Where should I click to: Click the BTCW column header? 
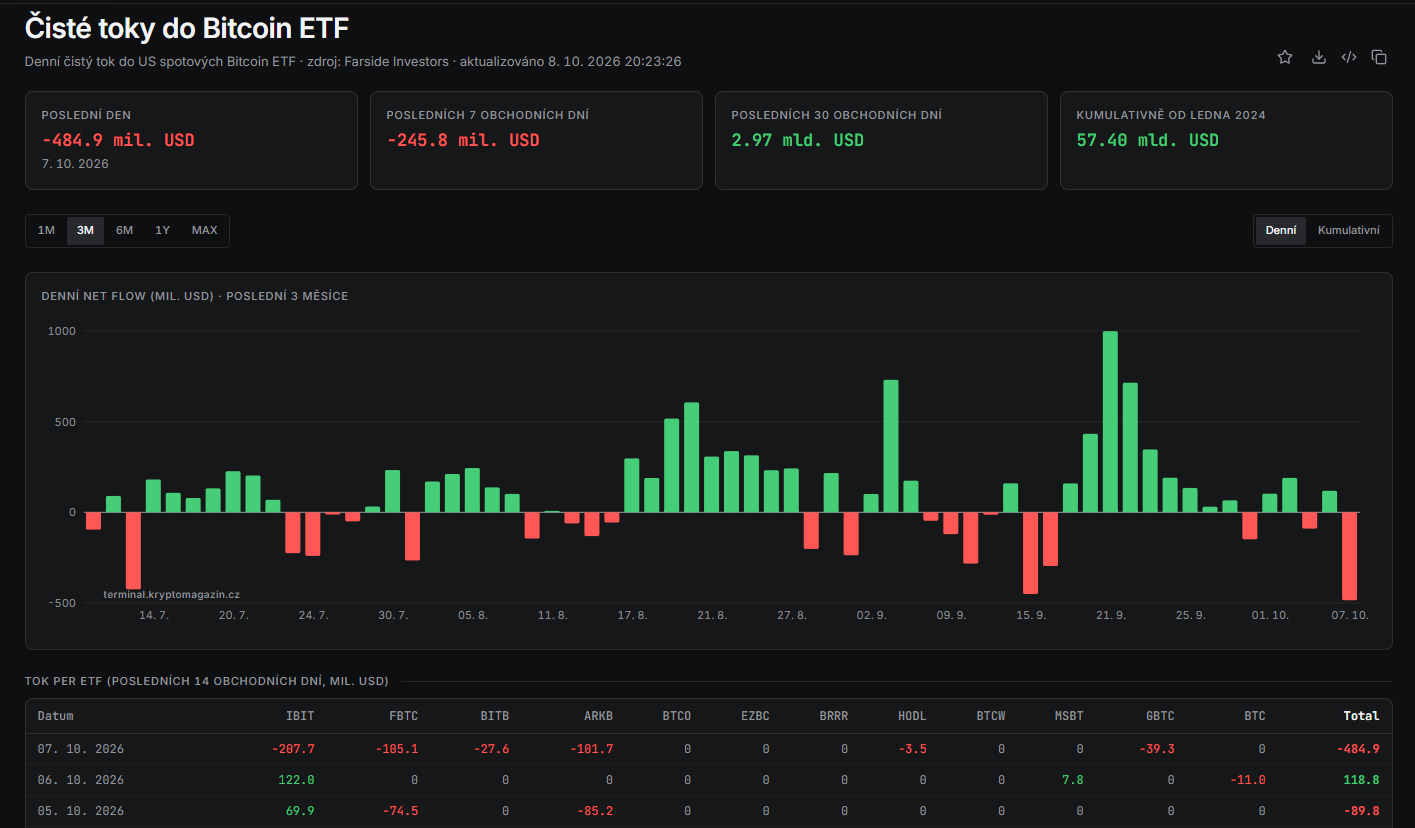990,716
